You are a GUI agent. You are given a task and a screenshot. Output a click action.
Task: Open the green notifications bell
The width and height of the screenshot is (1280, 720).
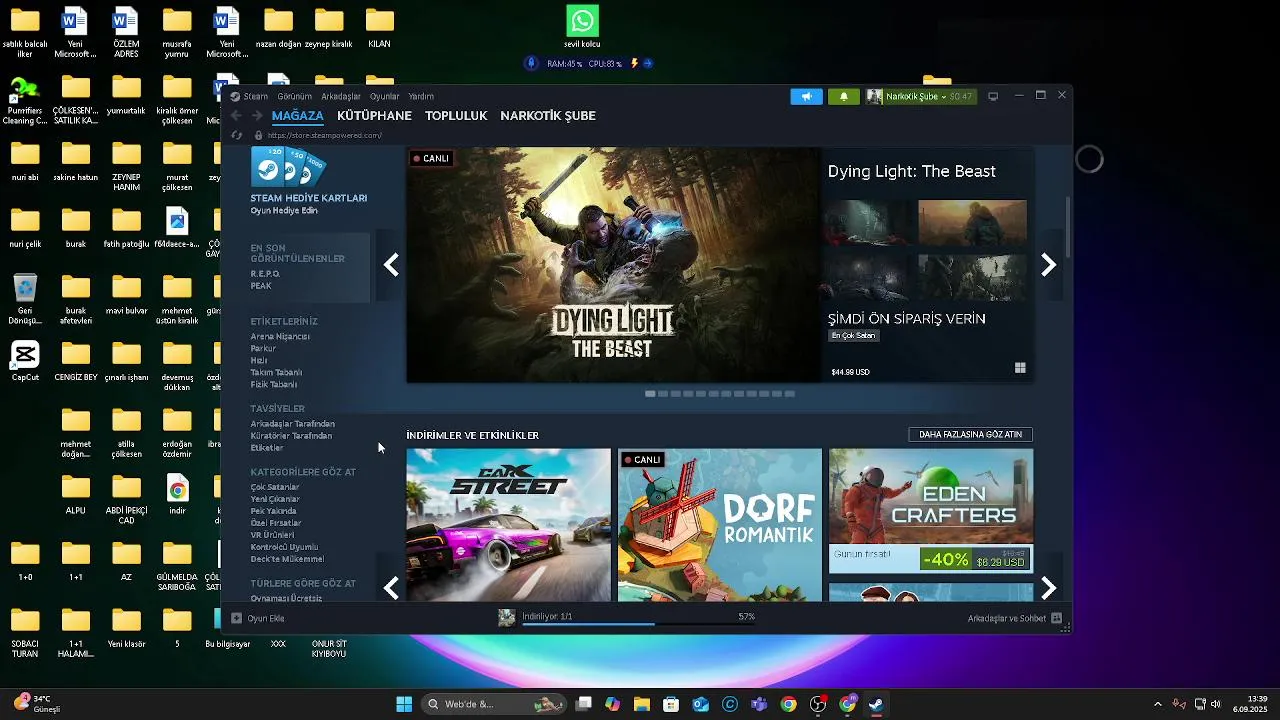point(843,96)
